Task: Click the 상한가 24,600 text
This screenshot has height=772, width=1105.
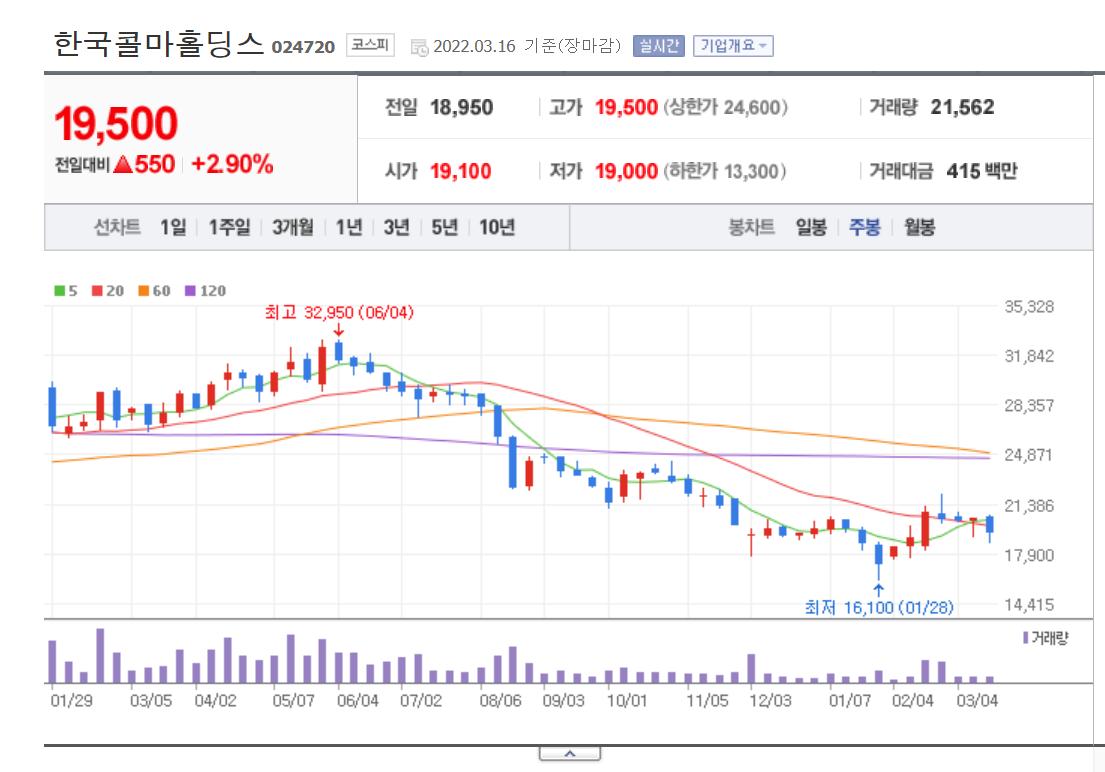Action: pos(725,107)
